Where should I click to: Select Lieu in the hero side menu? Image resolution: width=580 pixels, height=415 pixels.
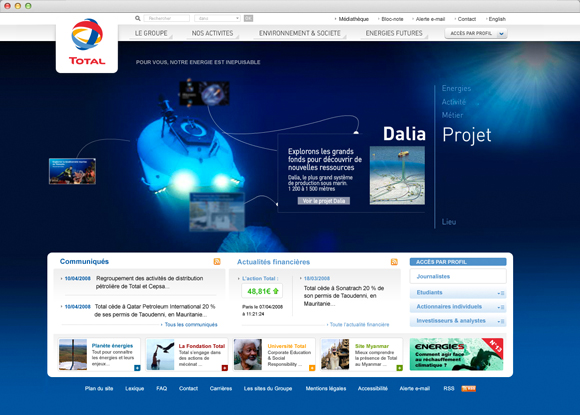point(449,222)
